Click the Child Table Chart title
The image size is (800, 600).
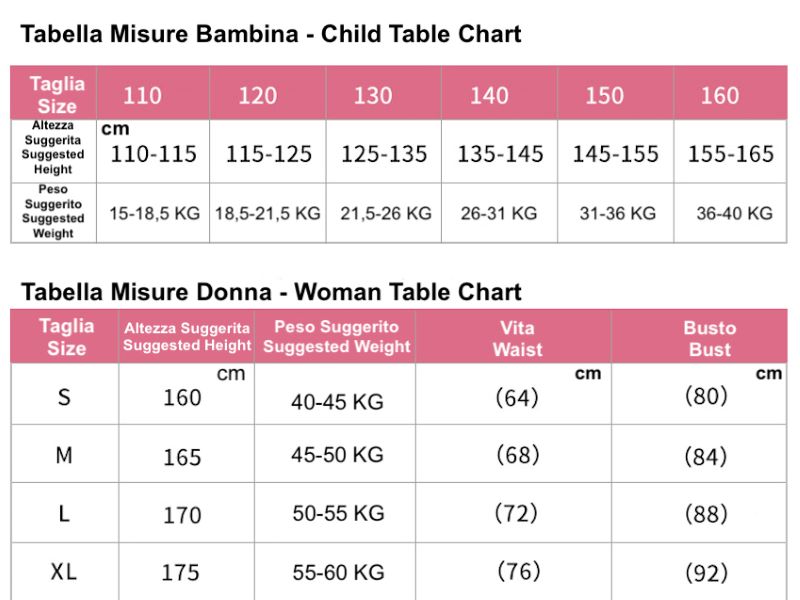click(271, 34)
